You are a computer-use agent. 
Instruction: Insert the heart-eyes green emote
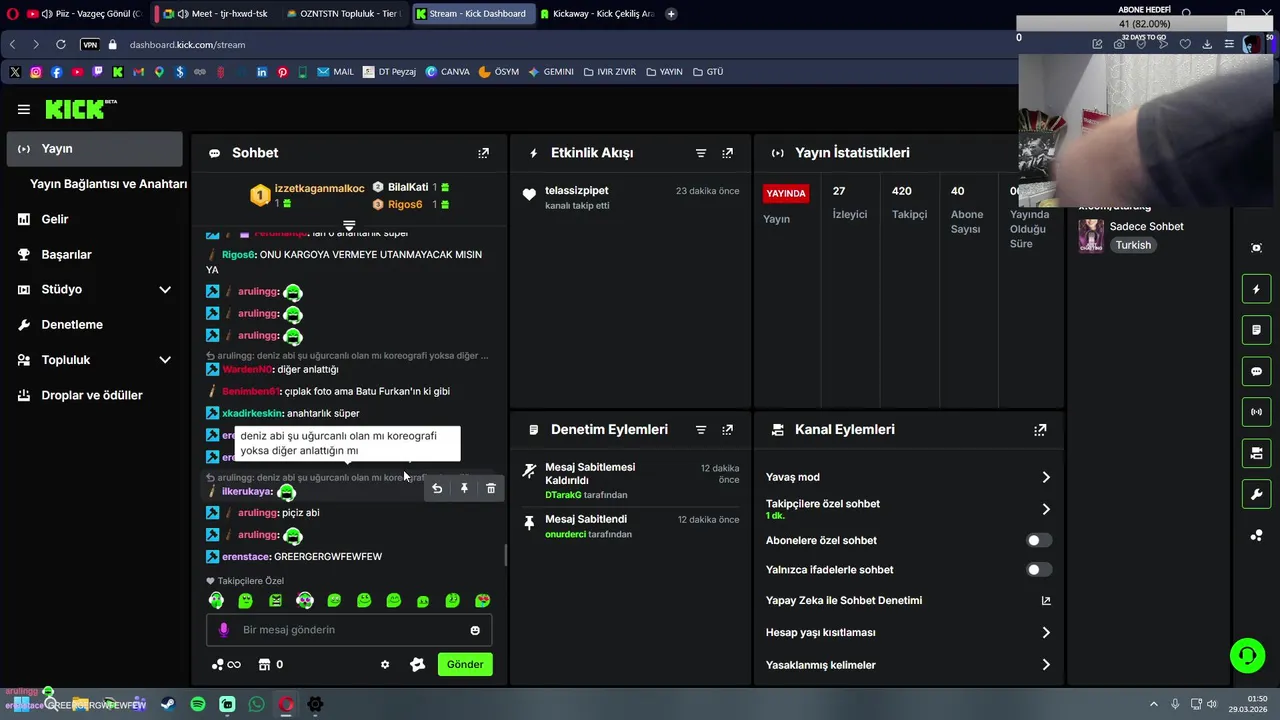[x=482, y=601]
